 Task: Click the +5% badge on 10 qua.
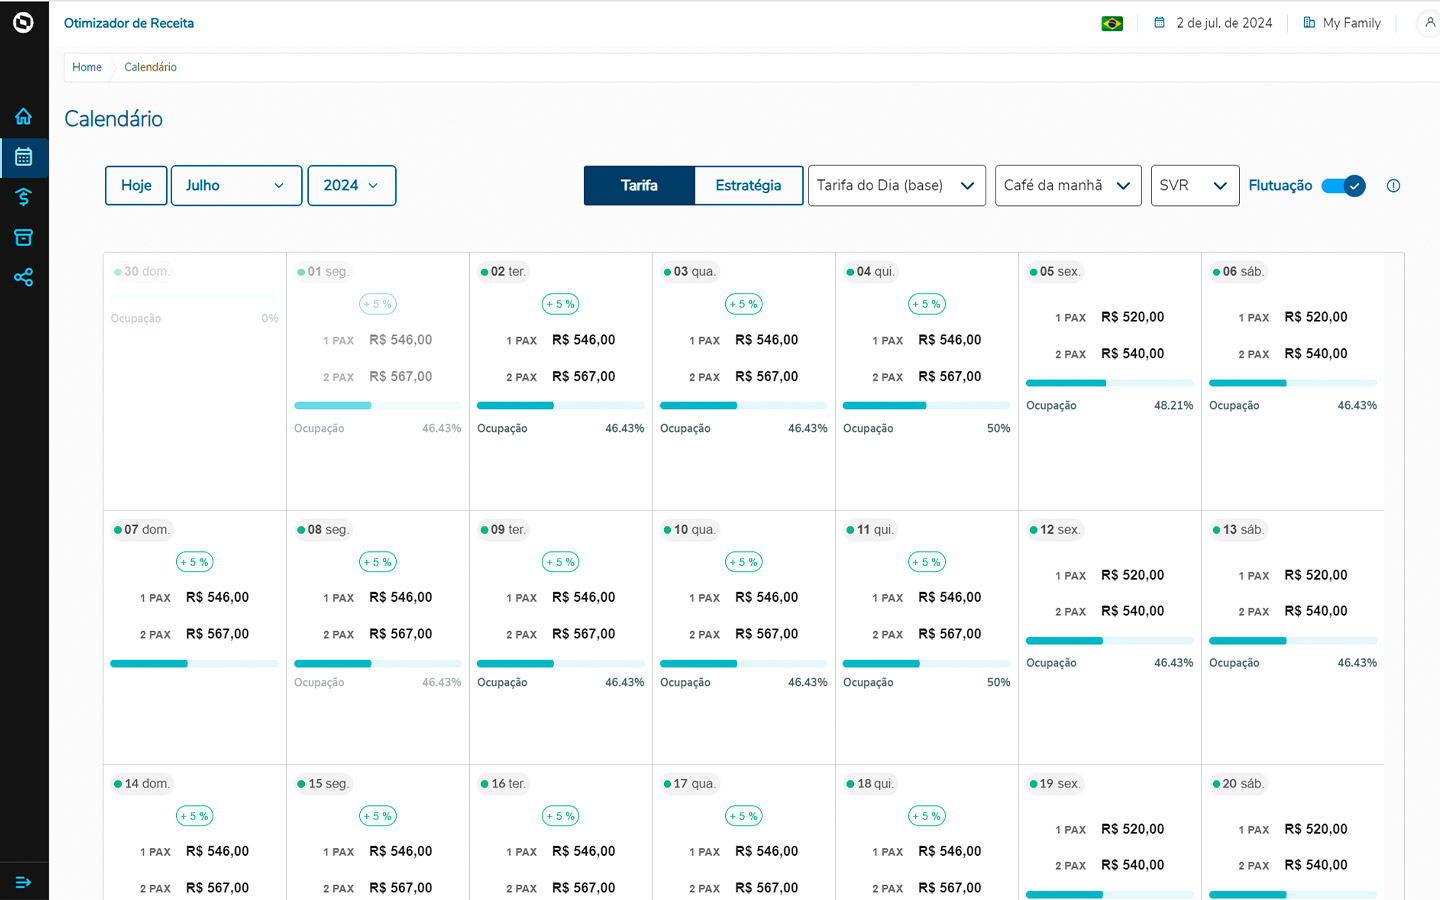744,562
